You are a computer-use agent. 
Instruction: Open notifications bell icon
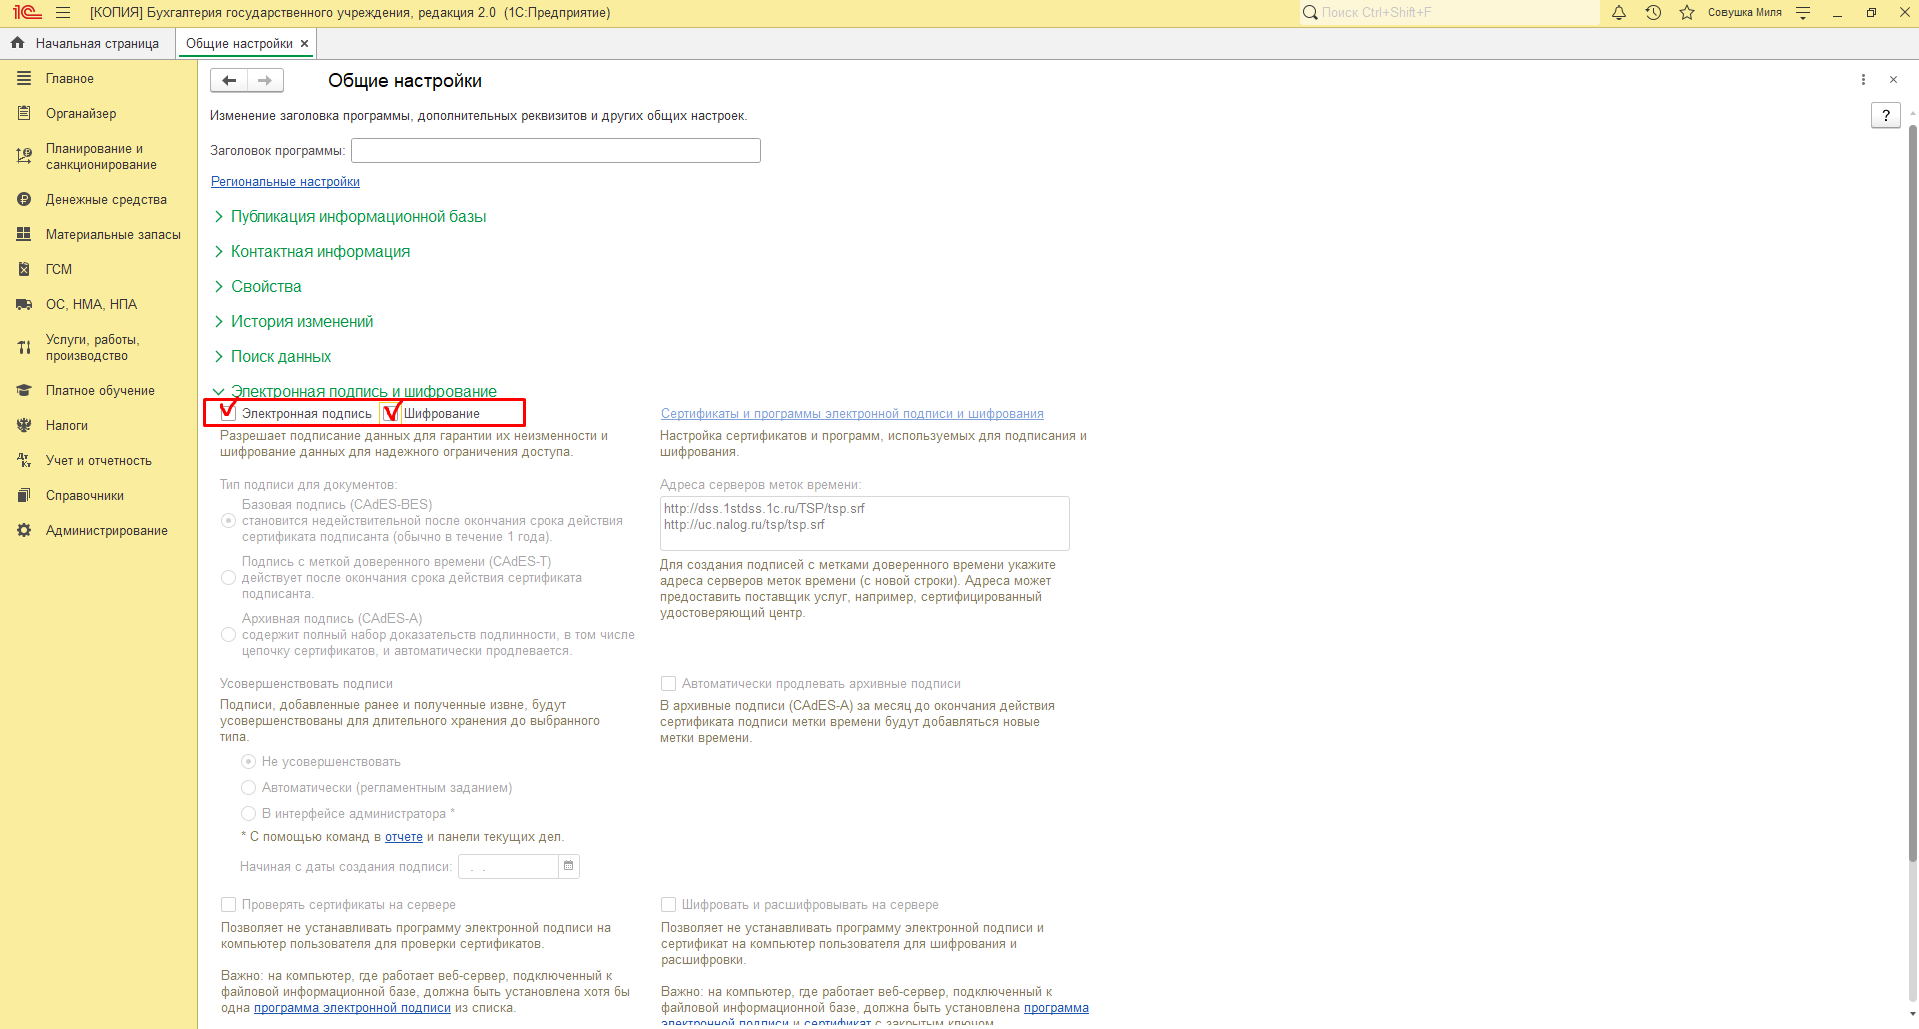pyautogui.click(x=1619, y=13)
